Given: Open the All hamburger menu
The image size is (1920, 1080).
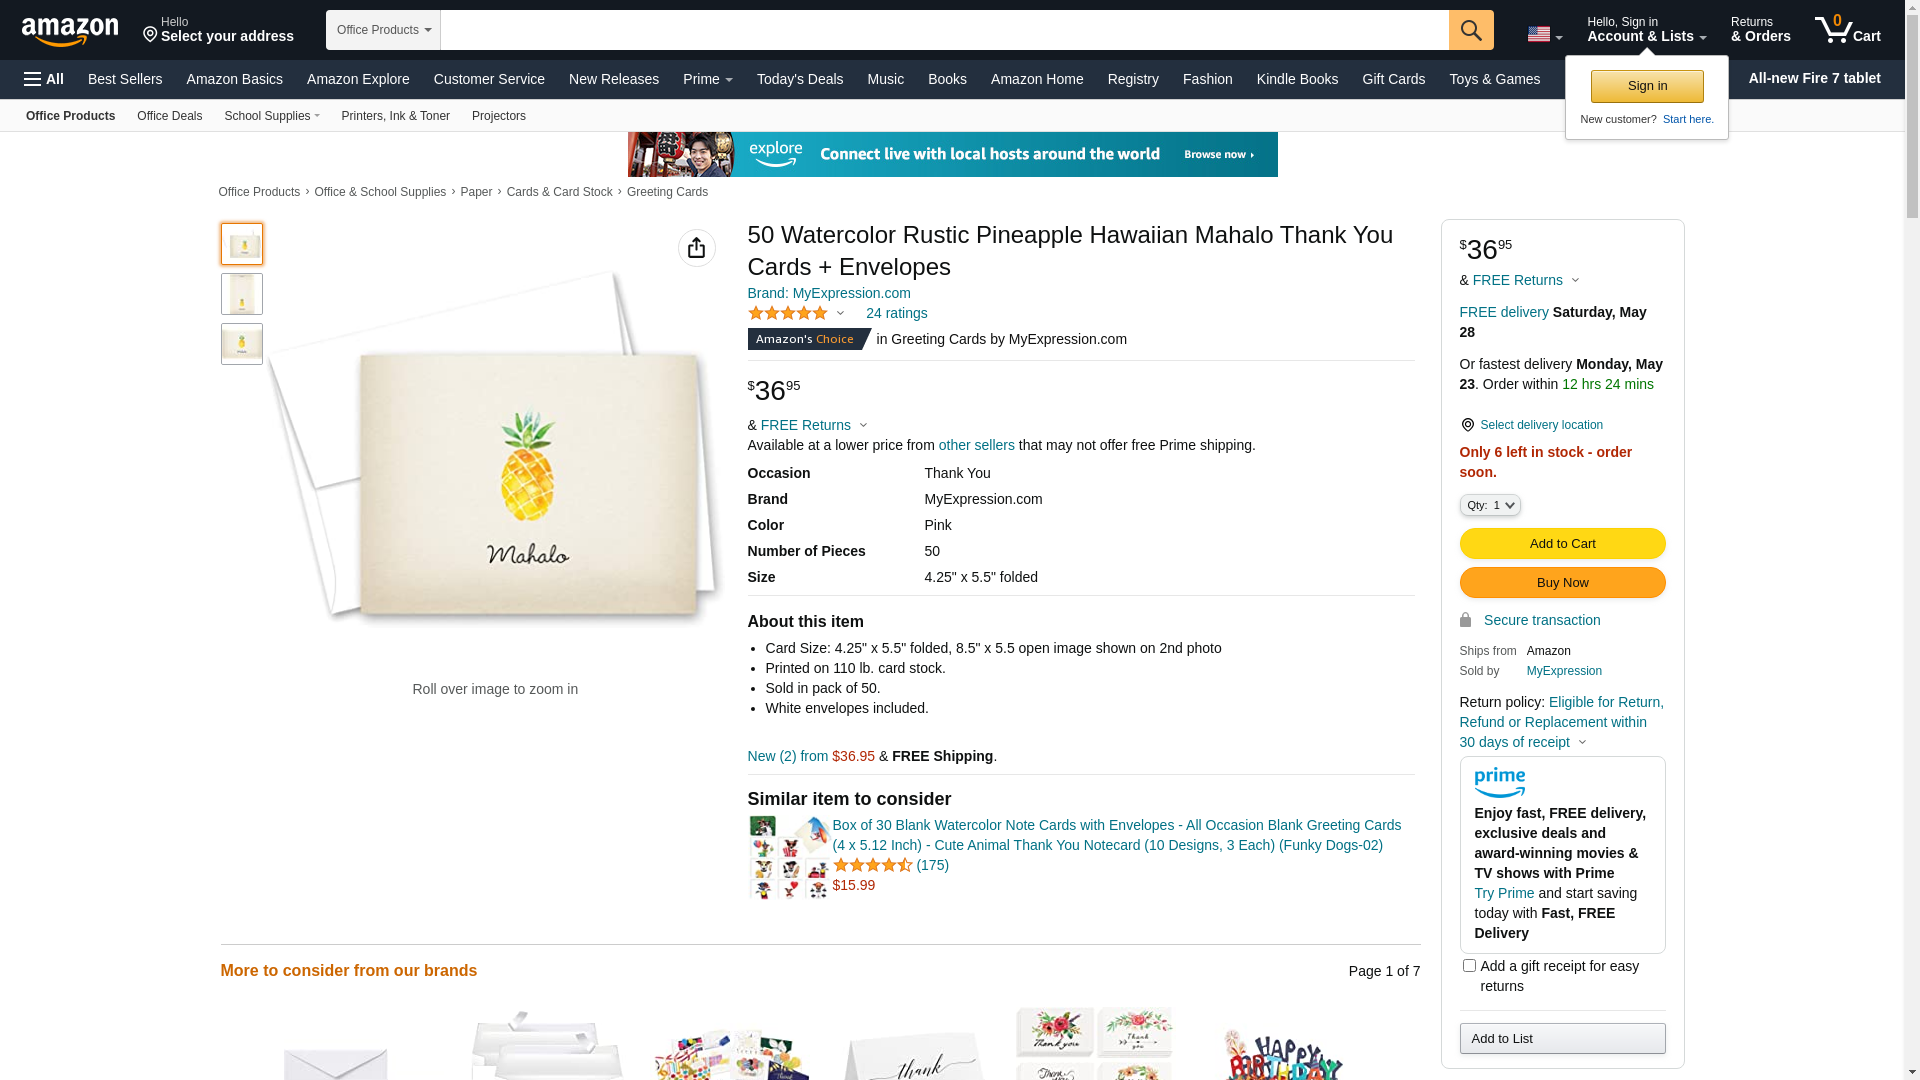Looking at the screenshot, I should (x=44, y=79).
